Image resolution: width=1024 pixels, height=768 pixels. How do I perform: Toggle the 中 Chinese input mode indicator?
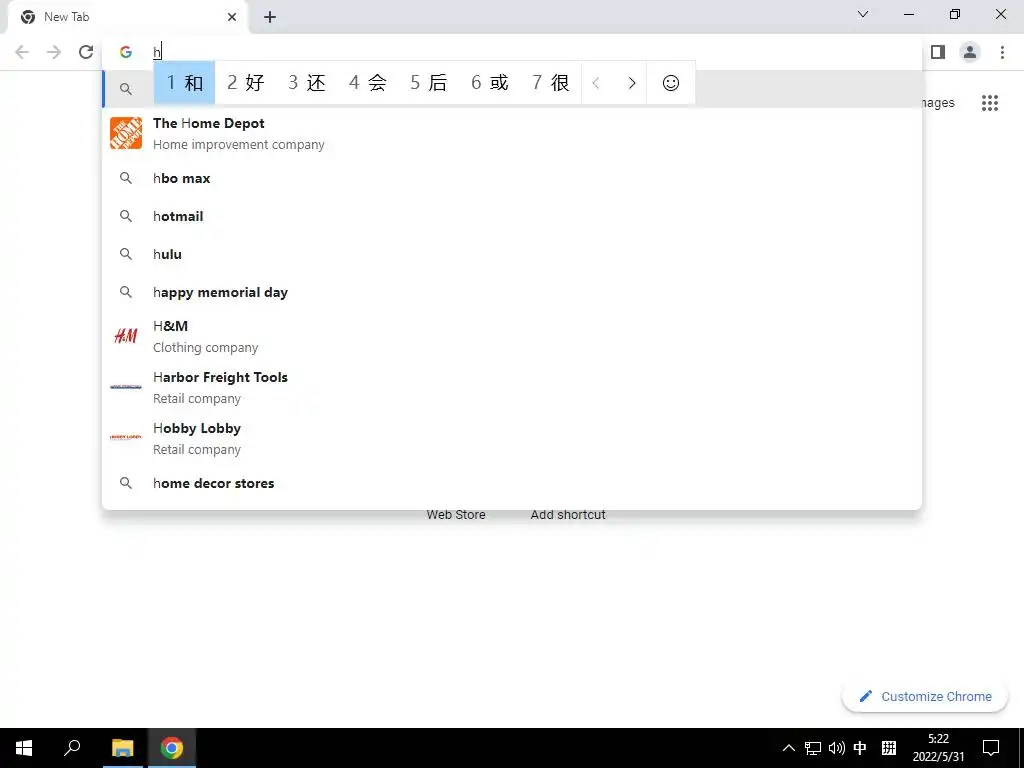pos(860,748)
